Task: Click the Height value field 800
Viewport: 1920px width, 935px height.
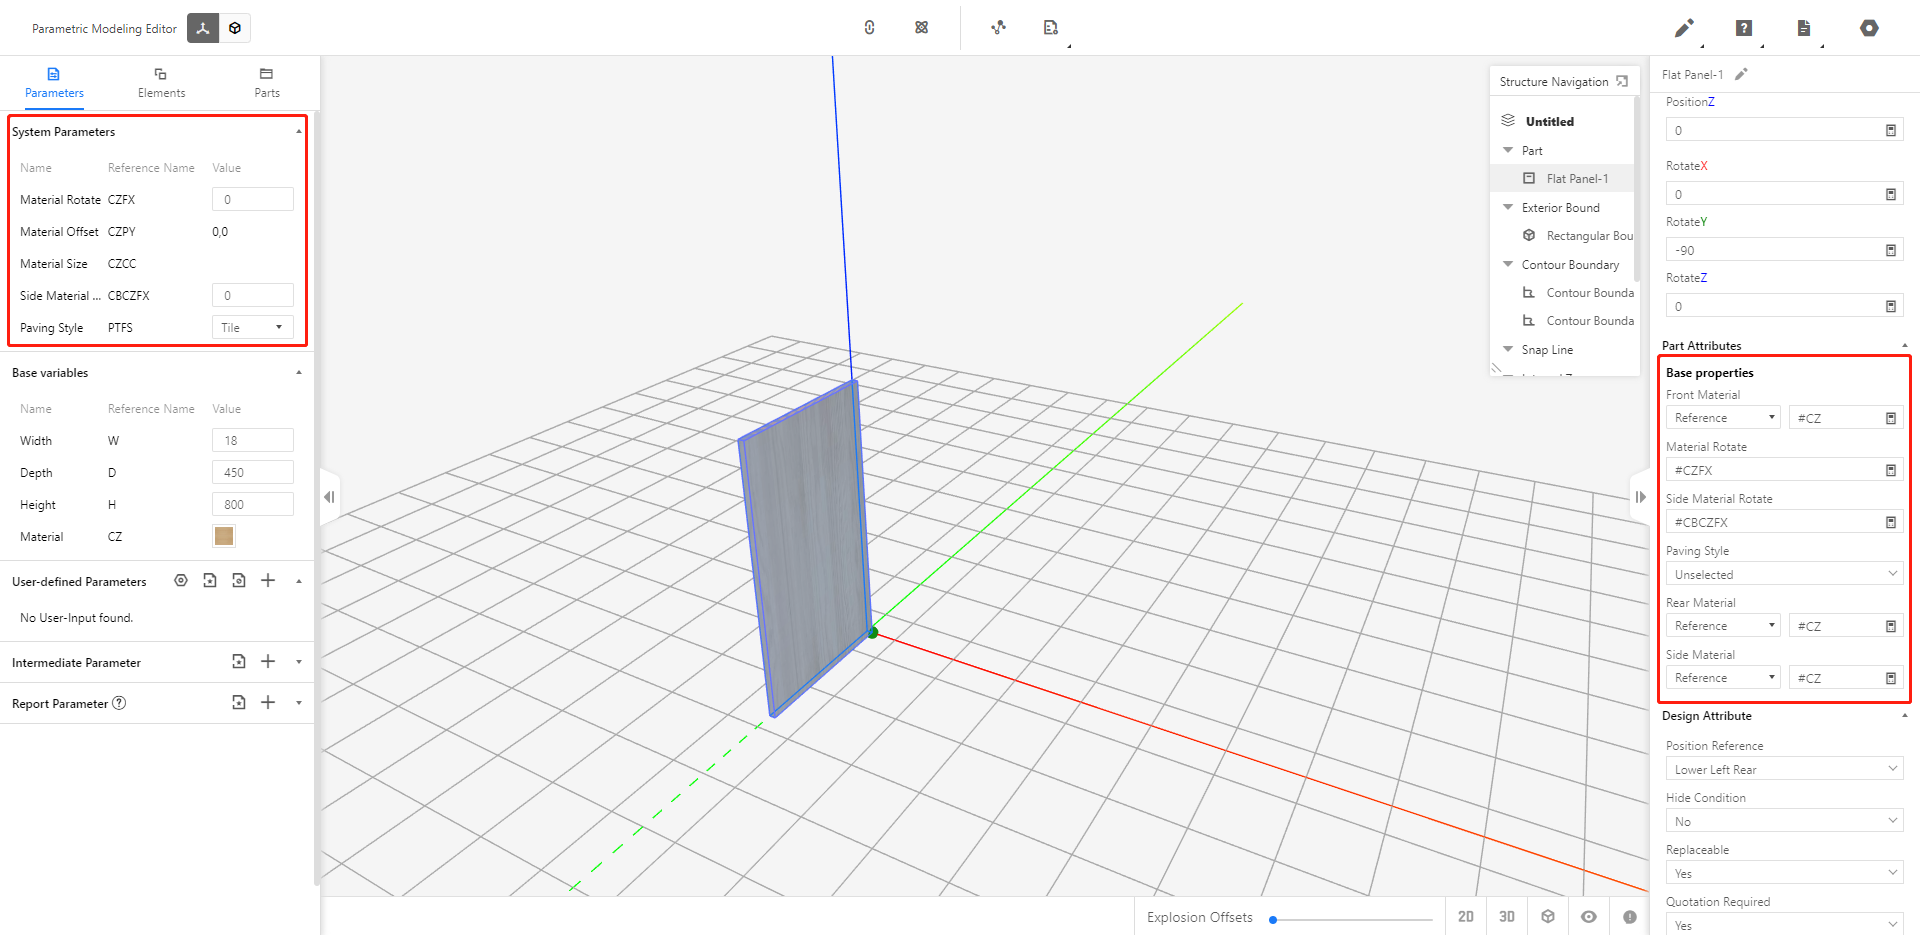Action: [x=253, y=504]
